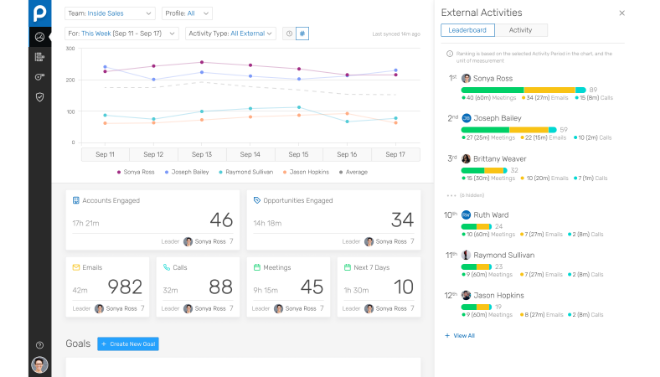Expand the Team: Inside Sales dropdown
The width and height of the screenshot is (660, 377).
click(x=110, y=13)
